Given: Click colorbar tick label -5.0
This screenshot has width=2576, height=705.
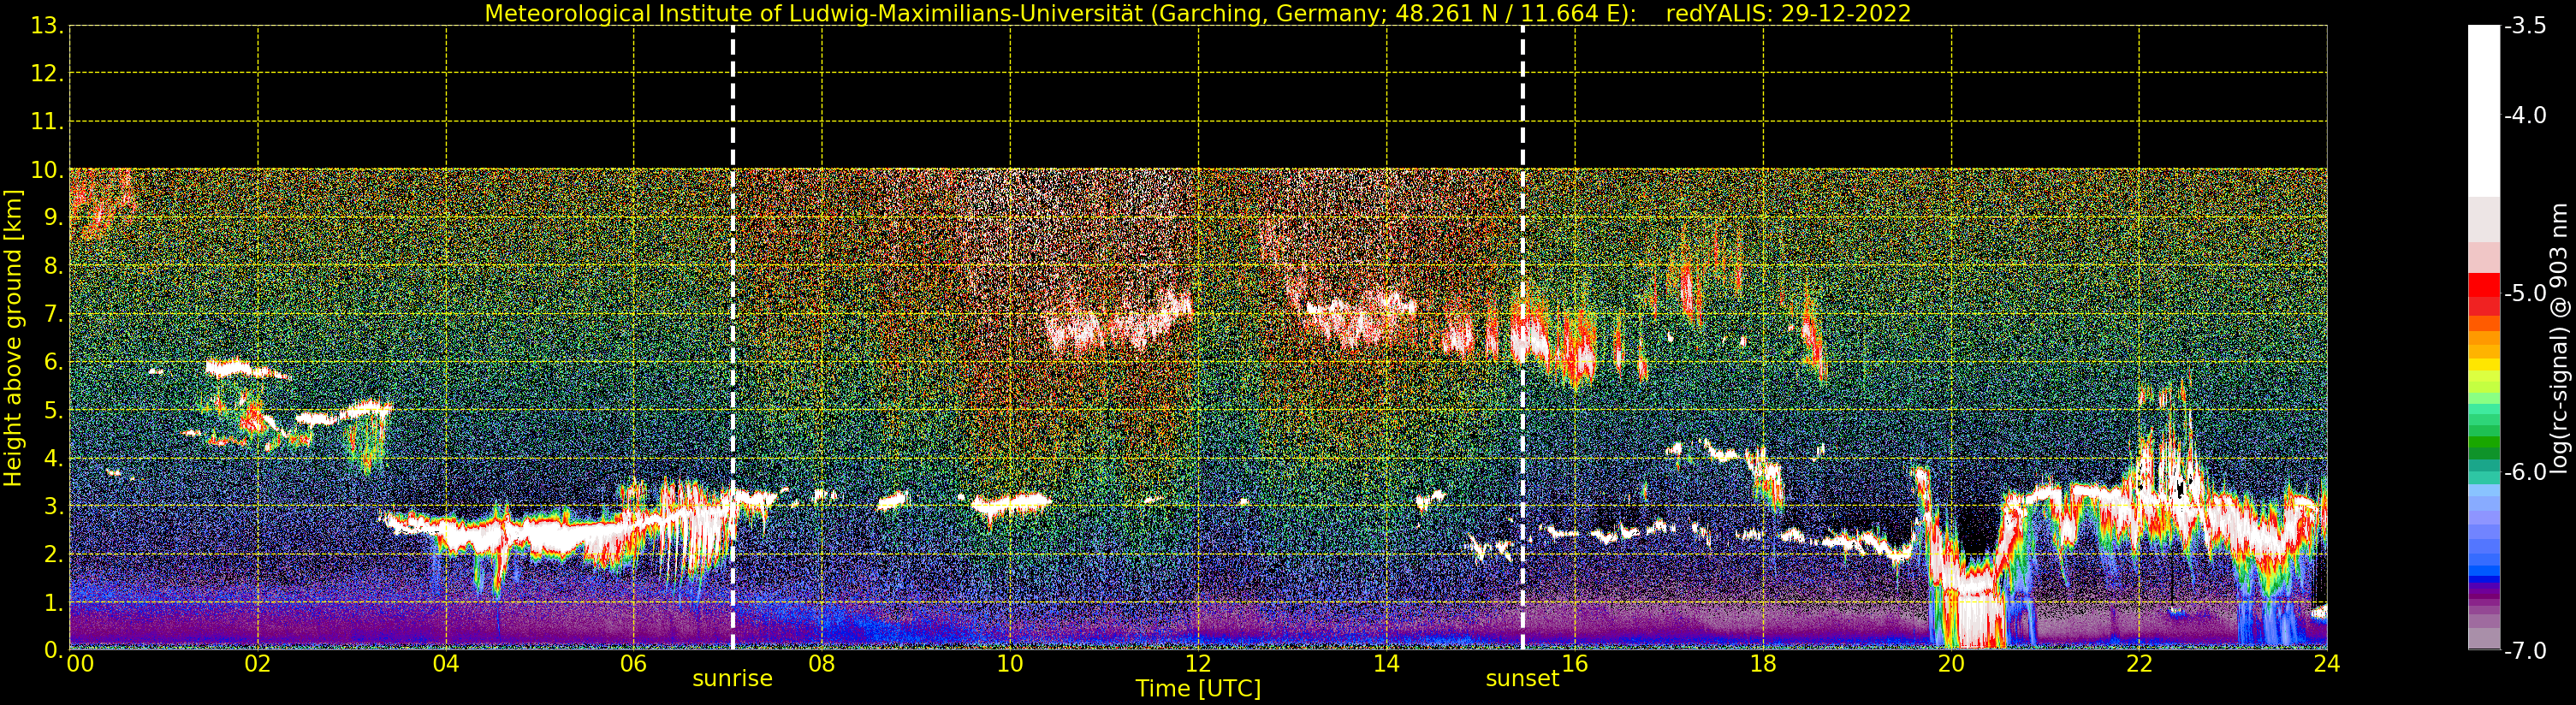Looking at the screenshot, I should (2526, 294).
